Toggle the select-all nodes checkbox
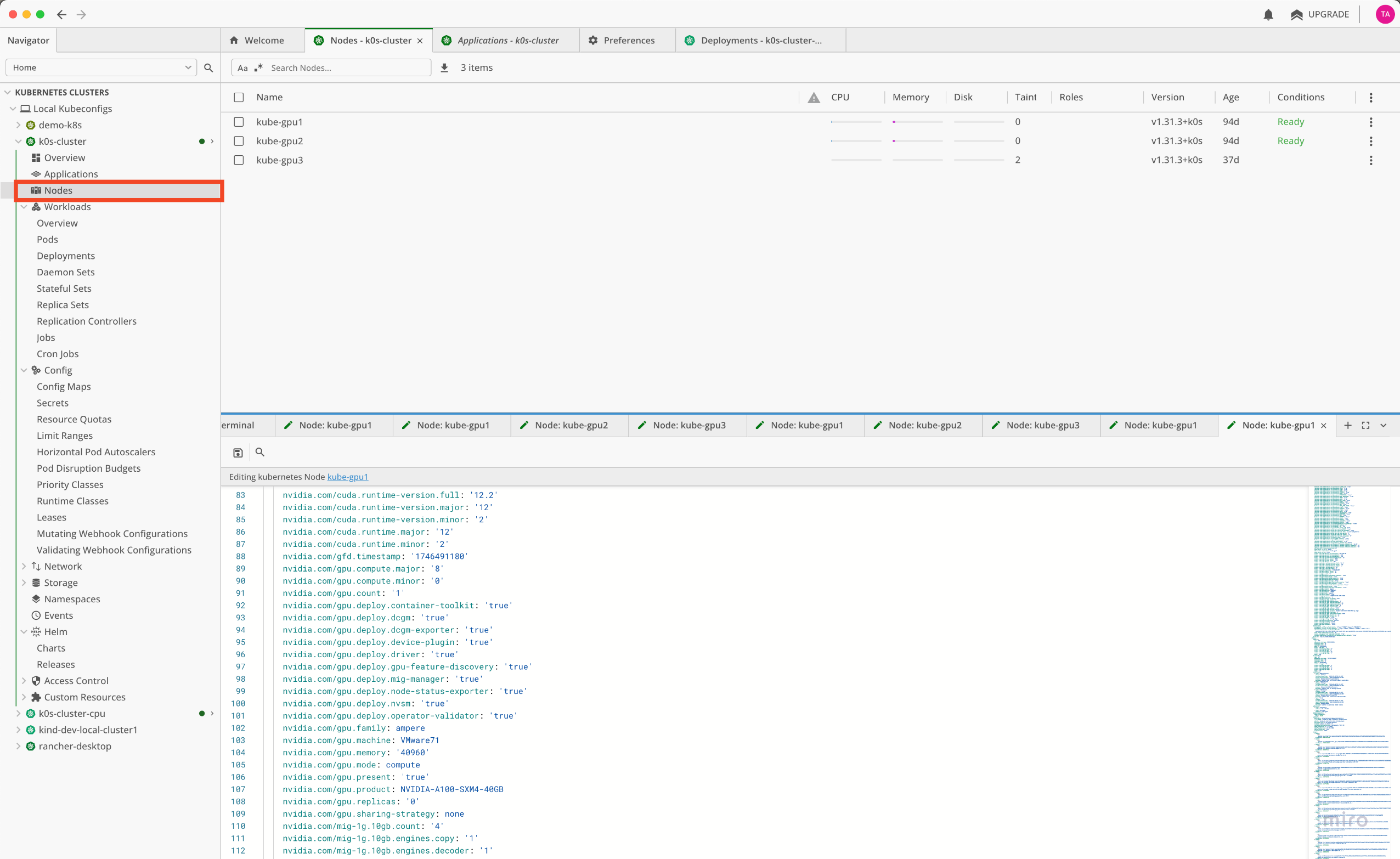Screen dimensions: 1400x859 click(x=239, y=97)
